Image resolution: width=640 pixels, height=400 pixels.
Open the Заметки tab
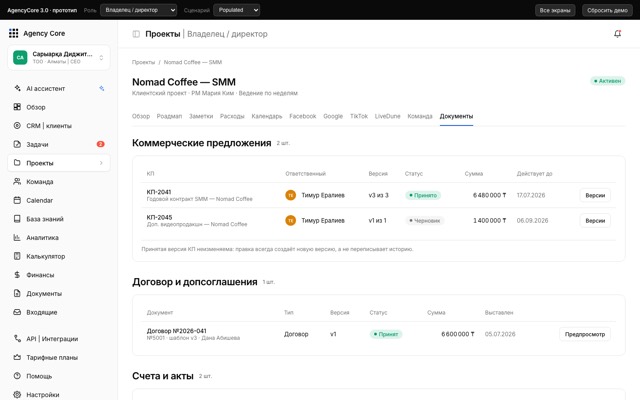pyautogui.click(x=201, y=116)
